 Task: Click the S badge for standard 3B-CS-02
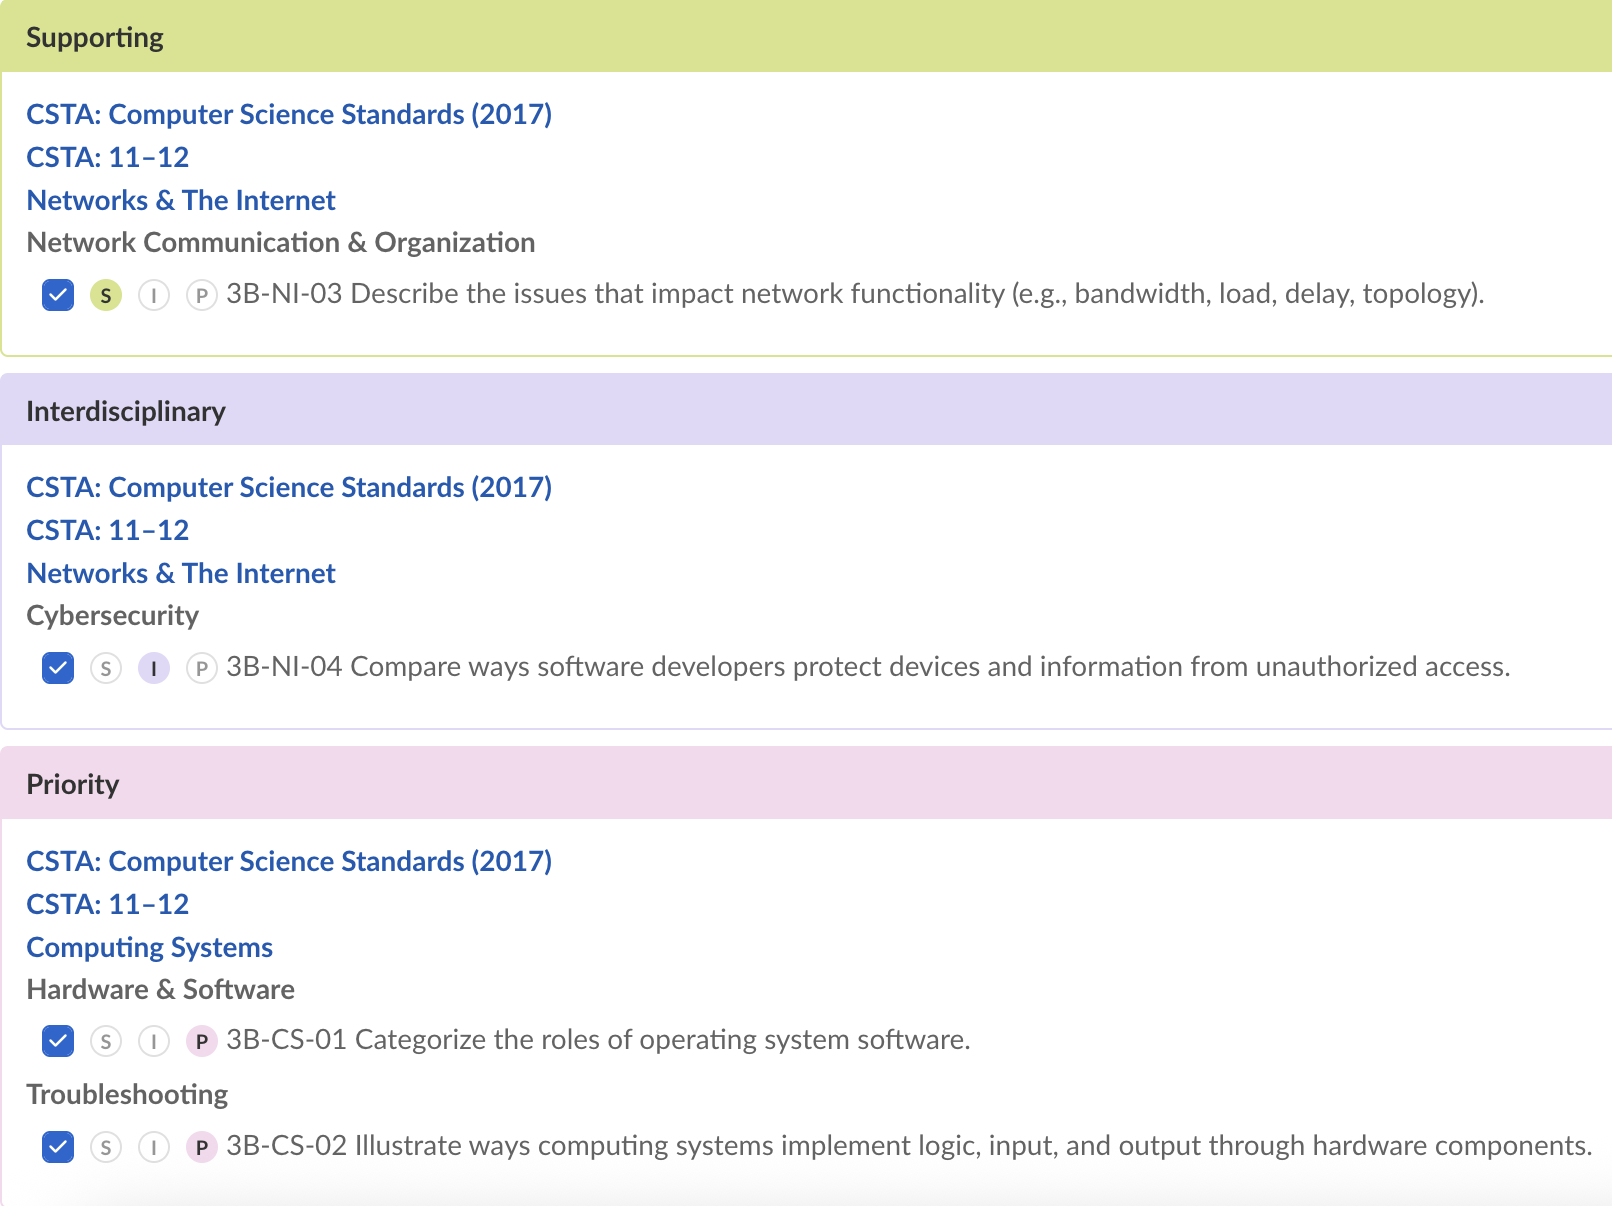[x=106, y=1147]
